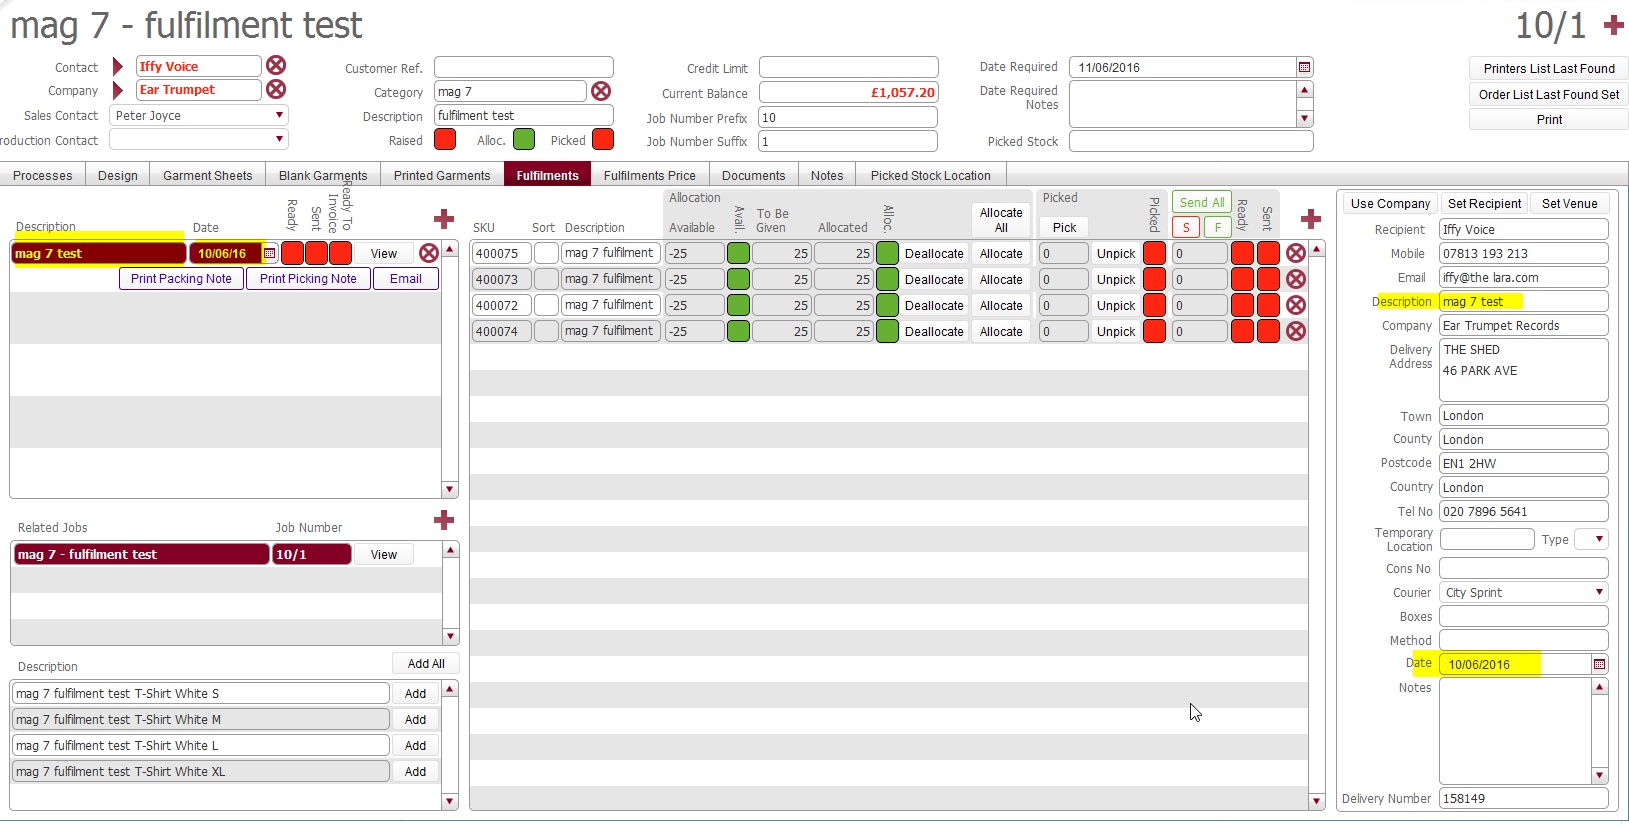Image resolution: width=1629 pixels, height=824 pixels.
Task: Open the Blank Garments tab
Action: [x=322, y=175]
